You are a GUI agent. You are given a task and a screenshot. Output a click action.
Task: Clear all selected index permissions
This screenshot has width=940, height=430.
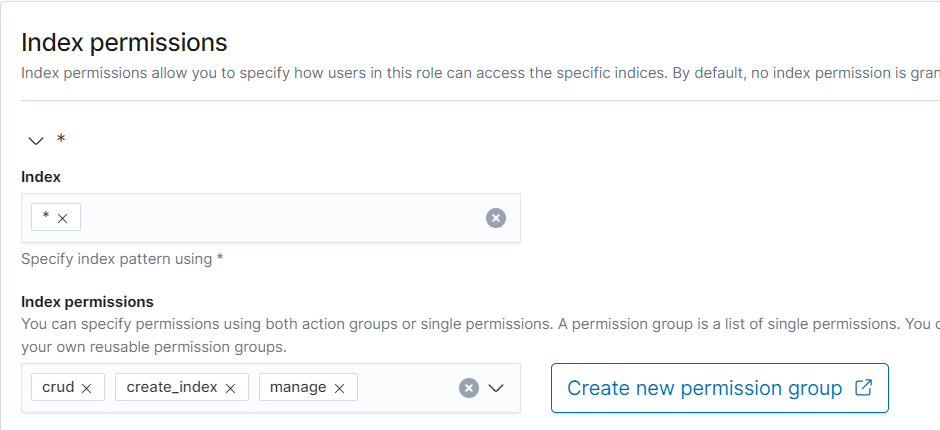click(468, 388)
